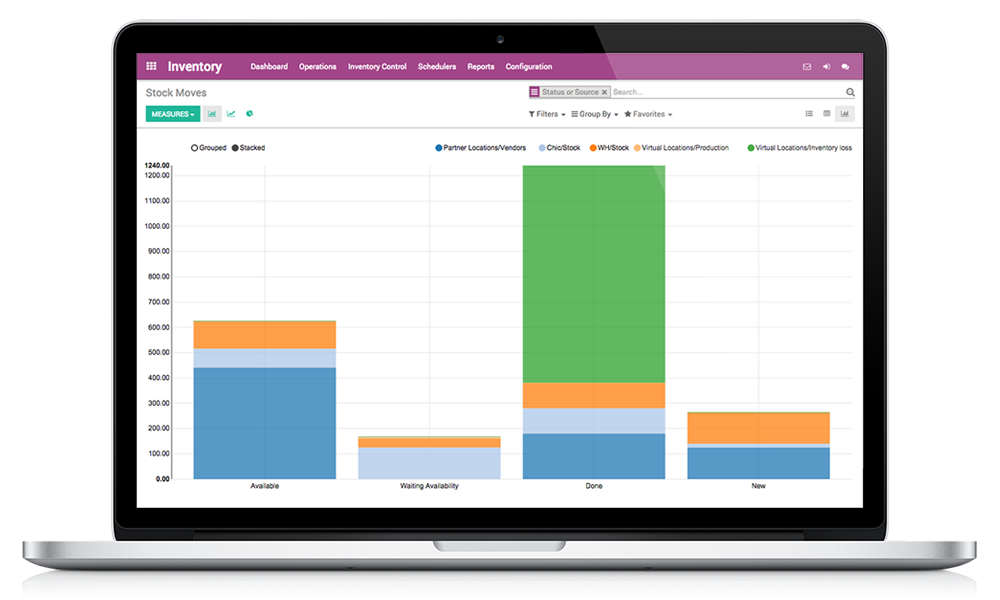The height and width of the screenshot is (600, 1000).
Task: Switch to line chart mode
Action: pos(231,114)
